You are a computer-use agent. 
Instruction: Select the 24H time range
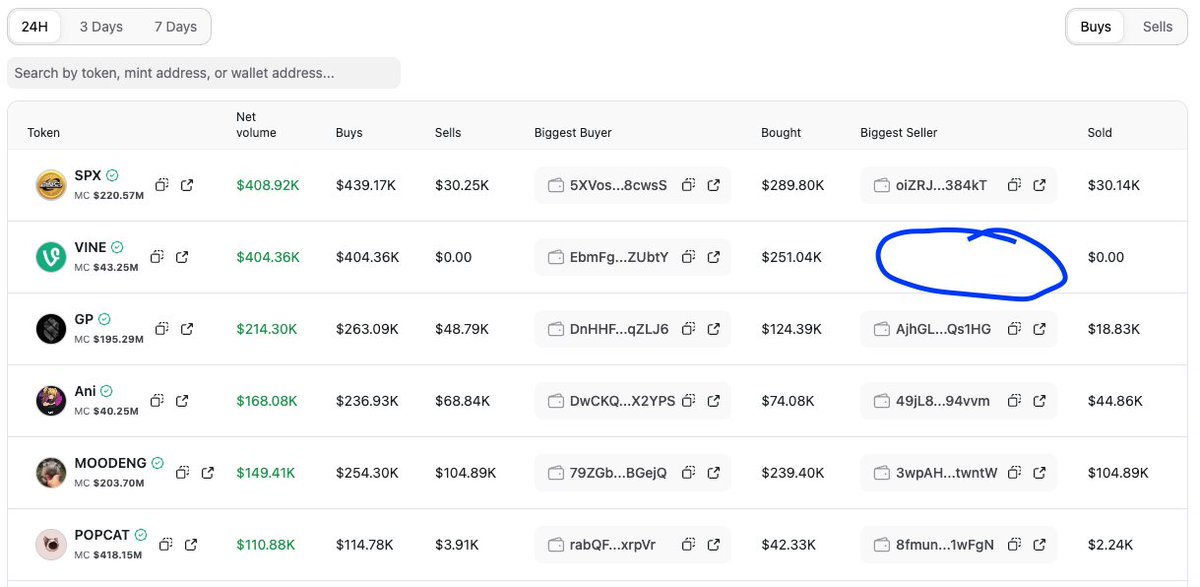pyautogui.click(x=35, y=27)
